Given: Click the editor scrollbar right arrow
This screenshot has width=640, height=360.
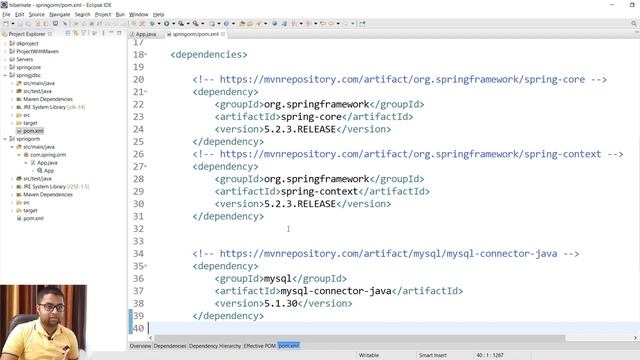Looking at the screenshot, I should (635, 338).
